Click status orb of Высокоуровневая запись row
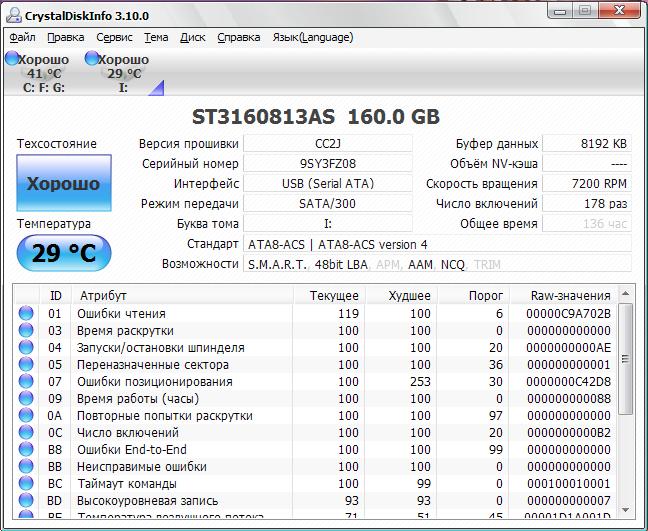648x531 pixels. (x=26, y=500)
